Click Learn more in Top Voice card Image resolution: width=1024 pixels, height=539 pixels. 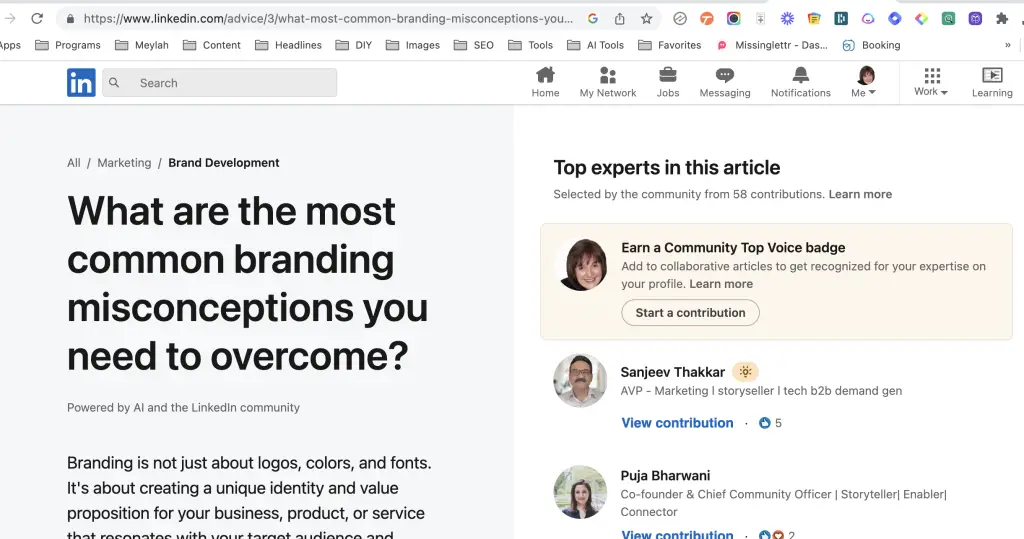tap(721, 284)
